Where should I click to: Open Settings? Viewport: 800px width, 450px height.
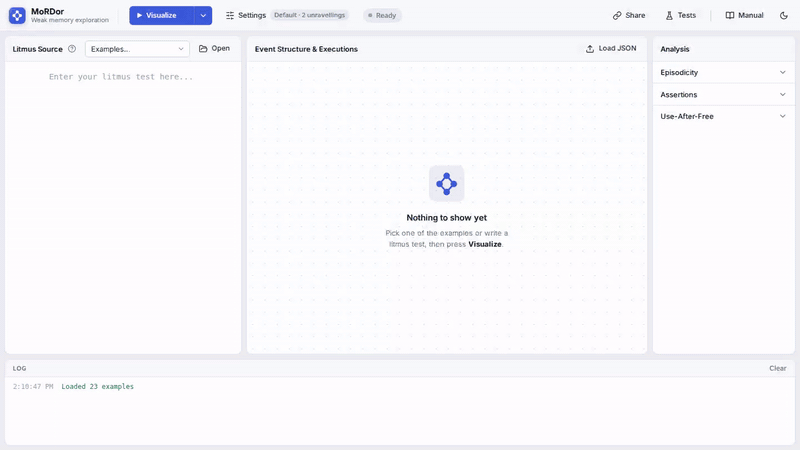coord(246,15)
